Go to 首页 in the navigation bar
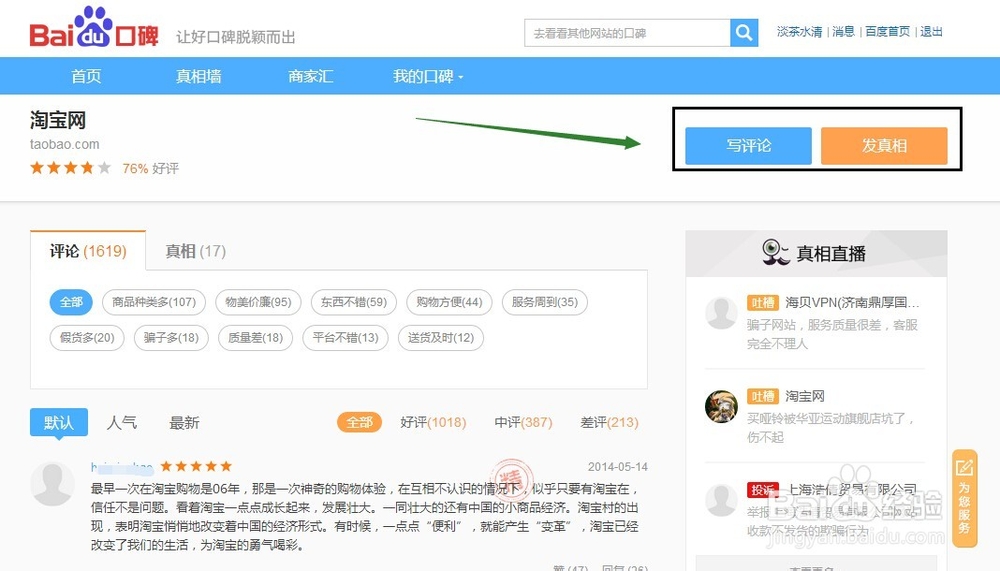Viewport: 1000px width, 571px height. [x=86, y=77]
